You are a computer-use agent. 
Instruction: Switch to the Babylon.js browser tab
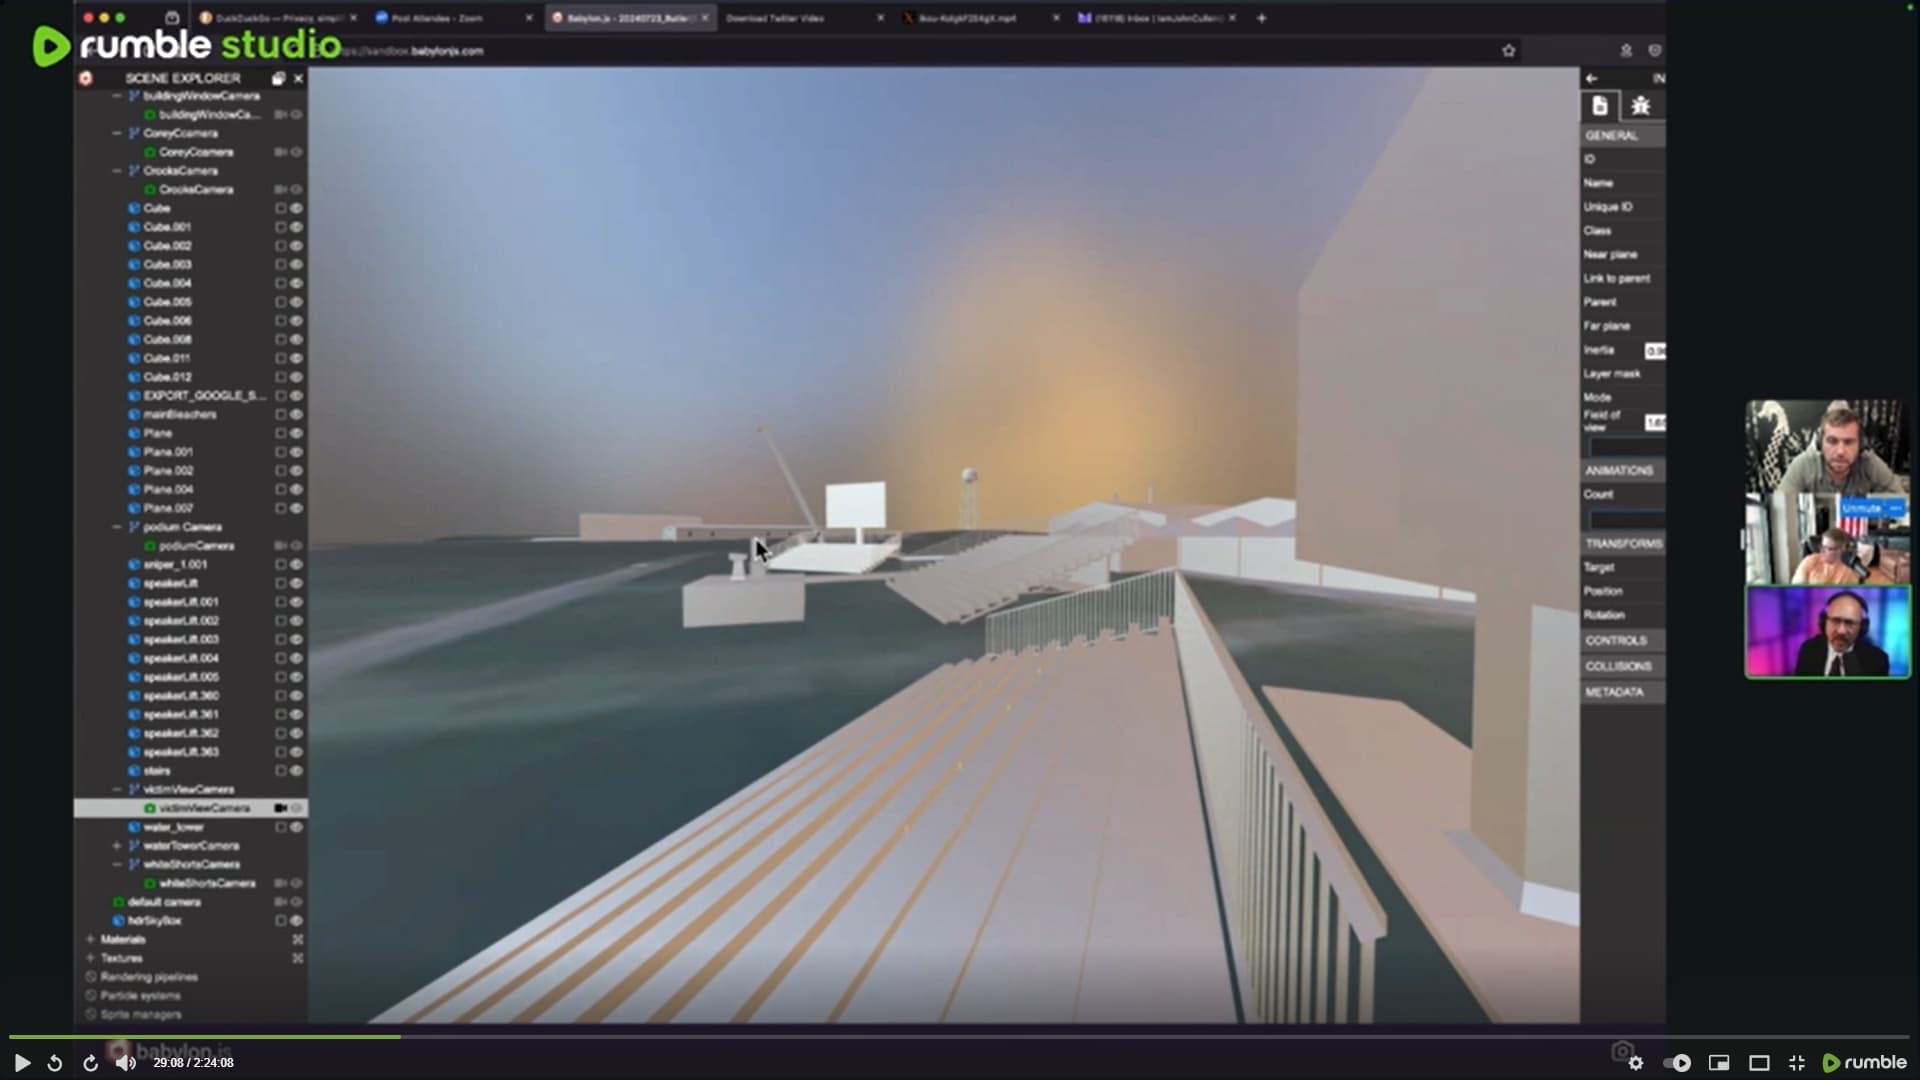(x=630, y=18)
